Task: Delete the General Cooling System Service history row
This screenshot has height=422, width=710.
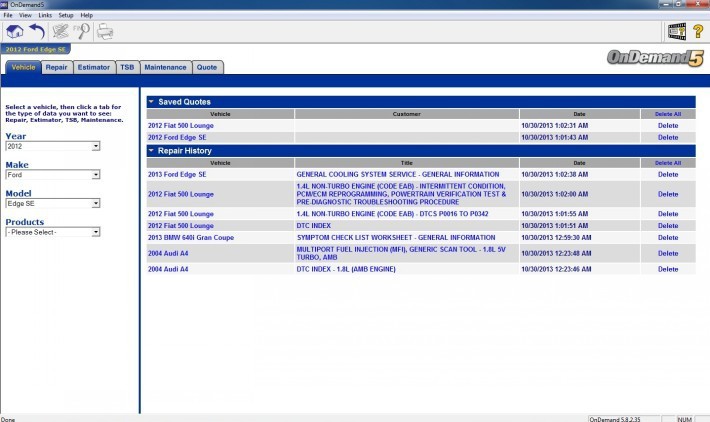Action: tap(668, 174)
